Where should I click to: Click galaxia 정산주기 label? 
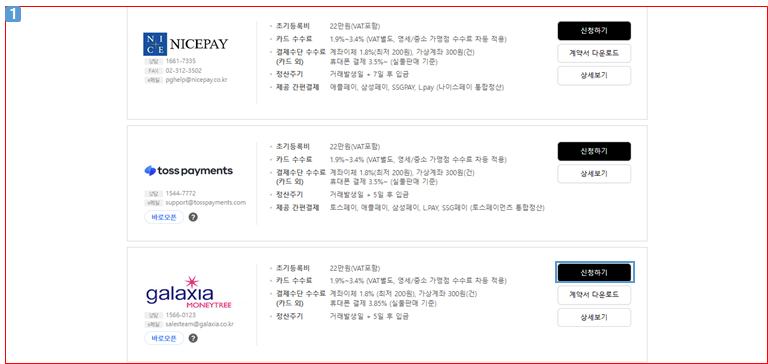pos(289,316)
